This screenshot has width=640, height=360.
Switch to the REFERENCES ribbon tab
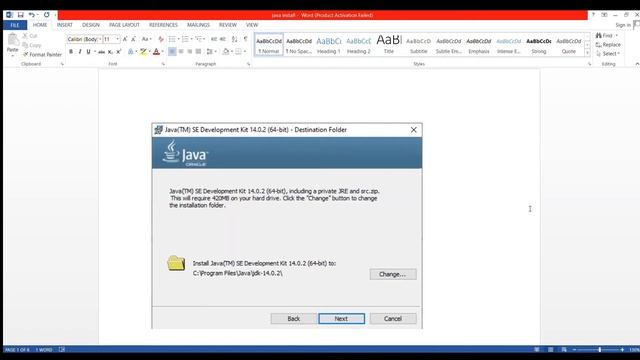click(163, 25)
